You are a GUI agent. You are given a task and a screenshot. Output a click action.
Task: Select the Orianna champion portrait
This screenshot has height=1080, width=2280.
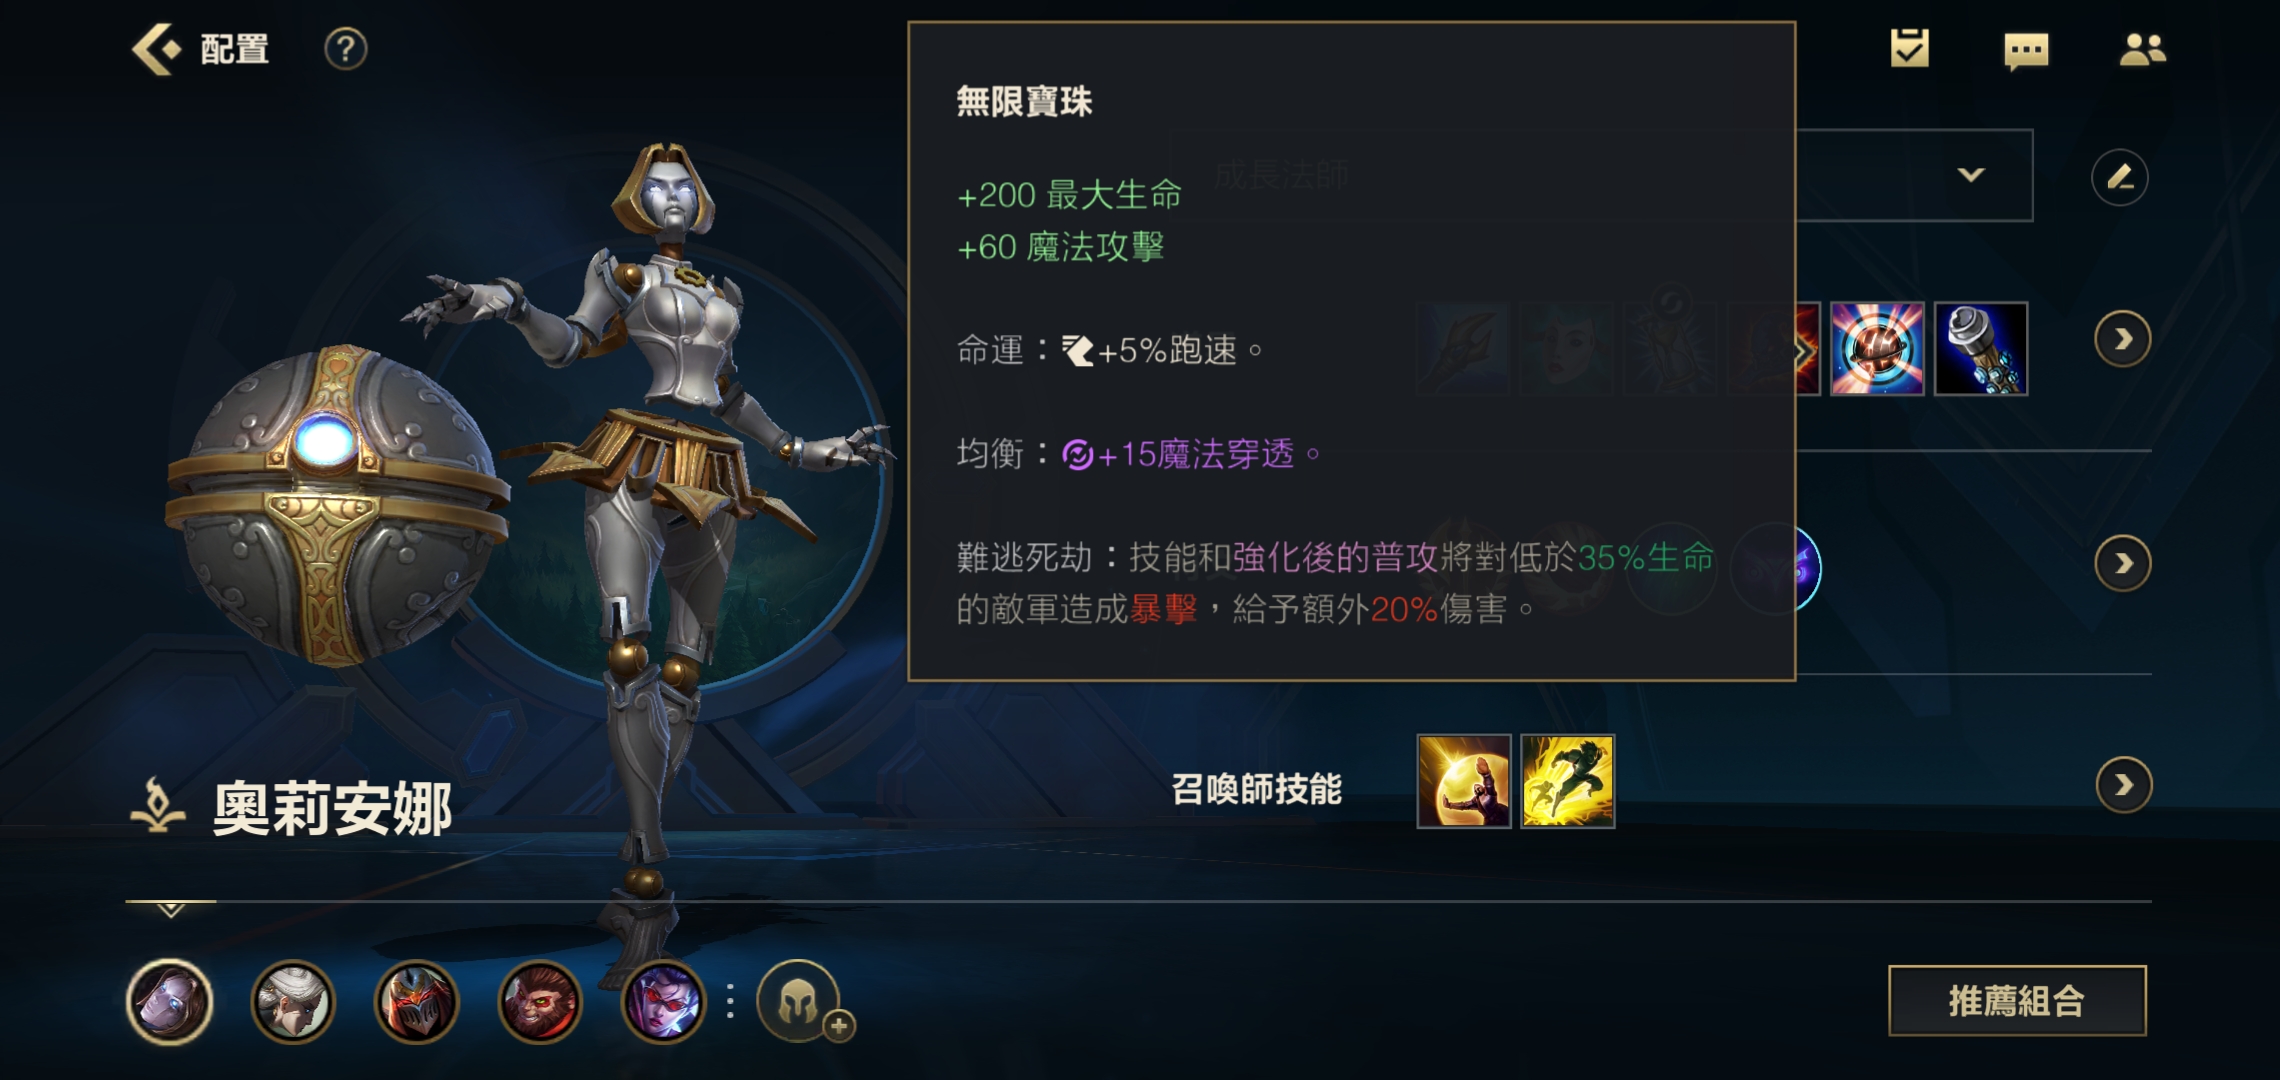170,1001
